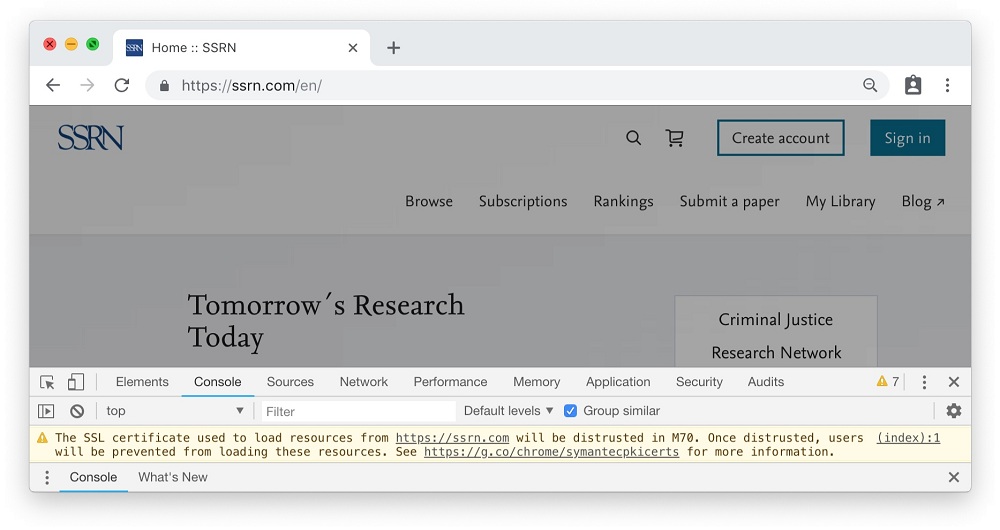The width and height of the screenshot is (1000, 530).
Task: Open the Blog external link
Action: click(x=923, y=202)
